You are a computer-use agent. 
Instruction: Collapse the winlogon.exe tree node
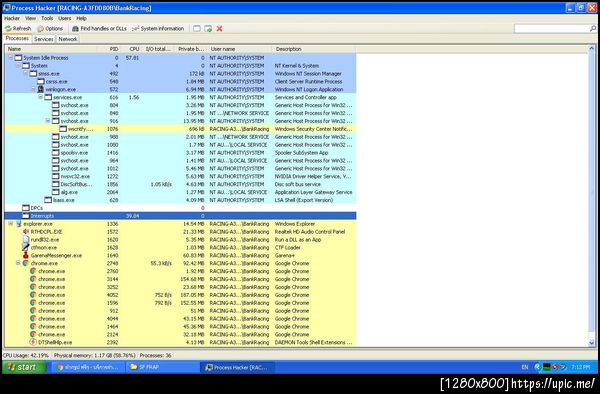(x=34, y=90)
